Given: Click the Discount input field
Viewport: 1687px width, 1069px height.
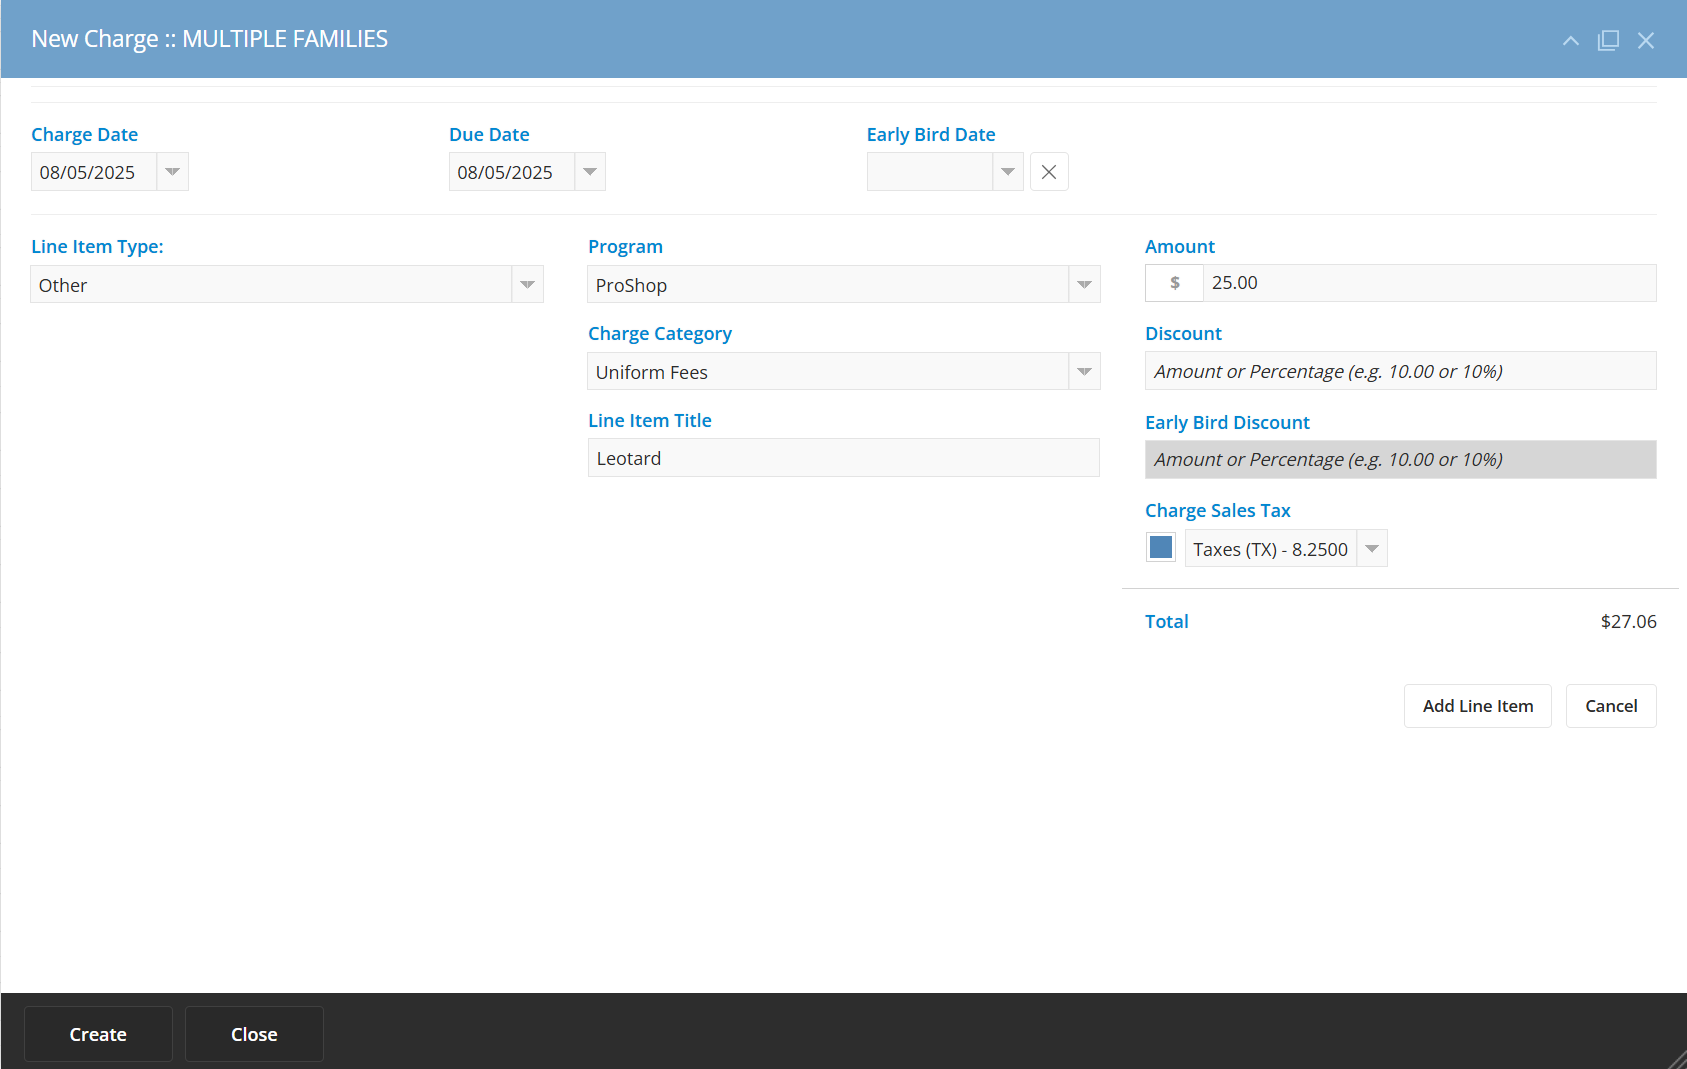Looking at the screenshot, I should point(1400,370).
